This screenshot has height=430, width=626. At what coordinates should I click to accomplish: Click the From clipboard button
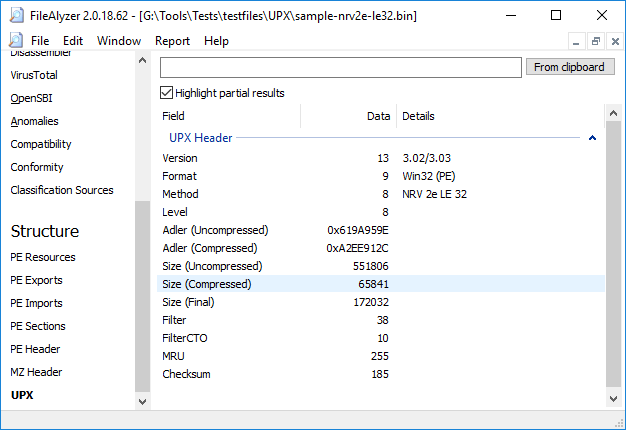tap(568, 67)
